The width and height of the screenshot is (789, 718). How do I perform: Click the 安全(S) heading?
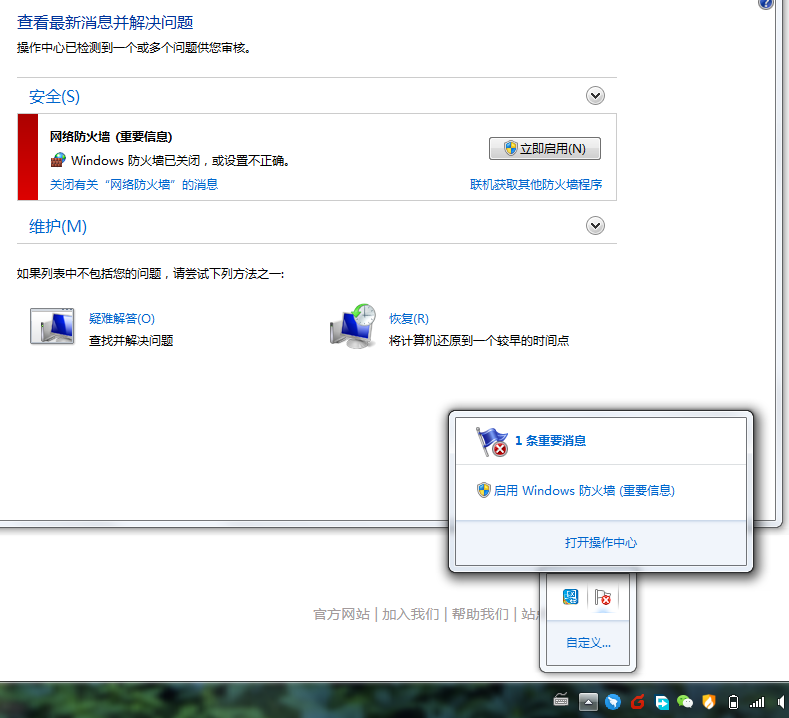54,96
